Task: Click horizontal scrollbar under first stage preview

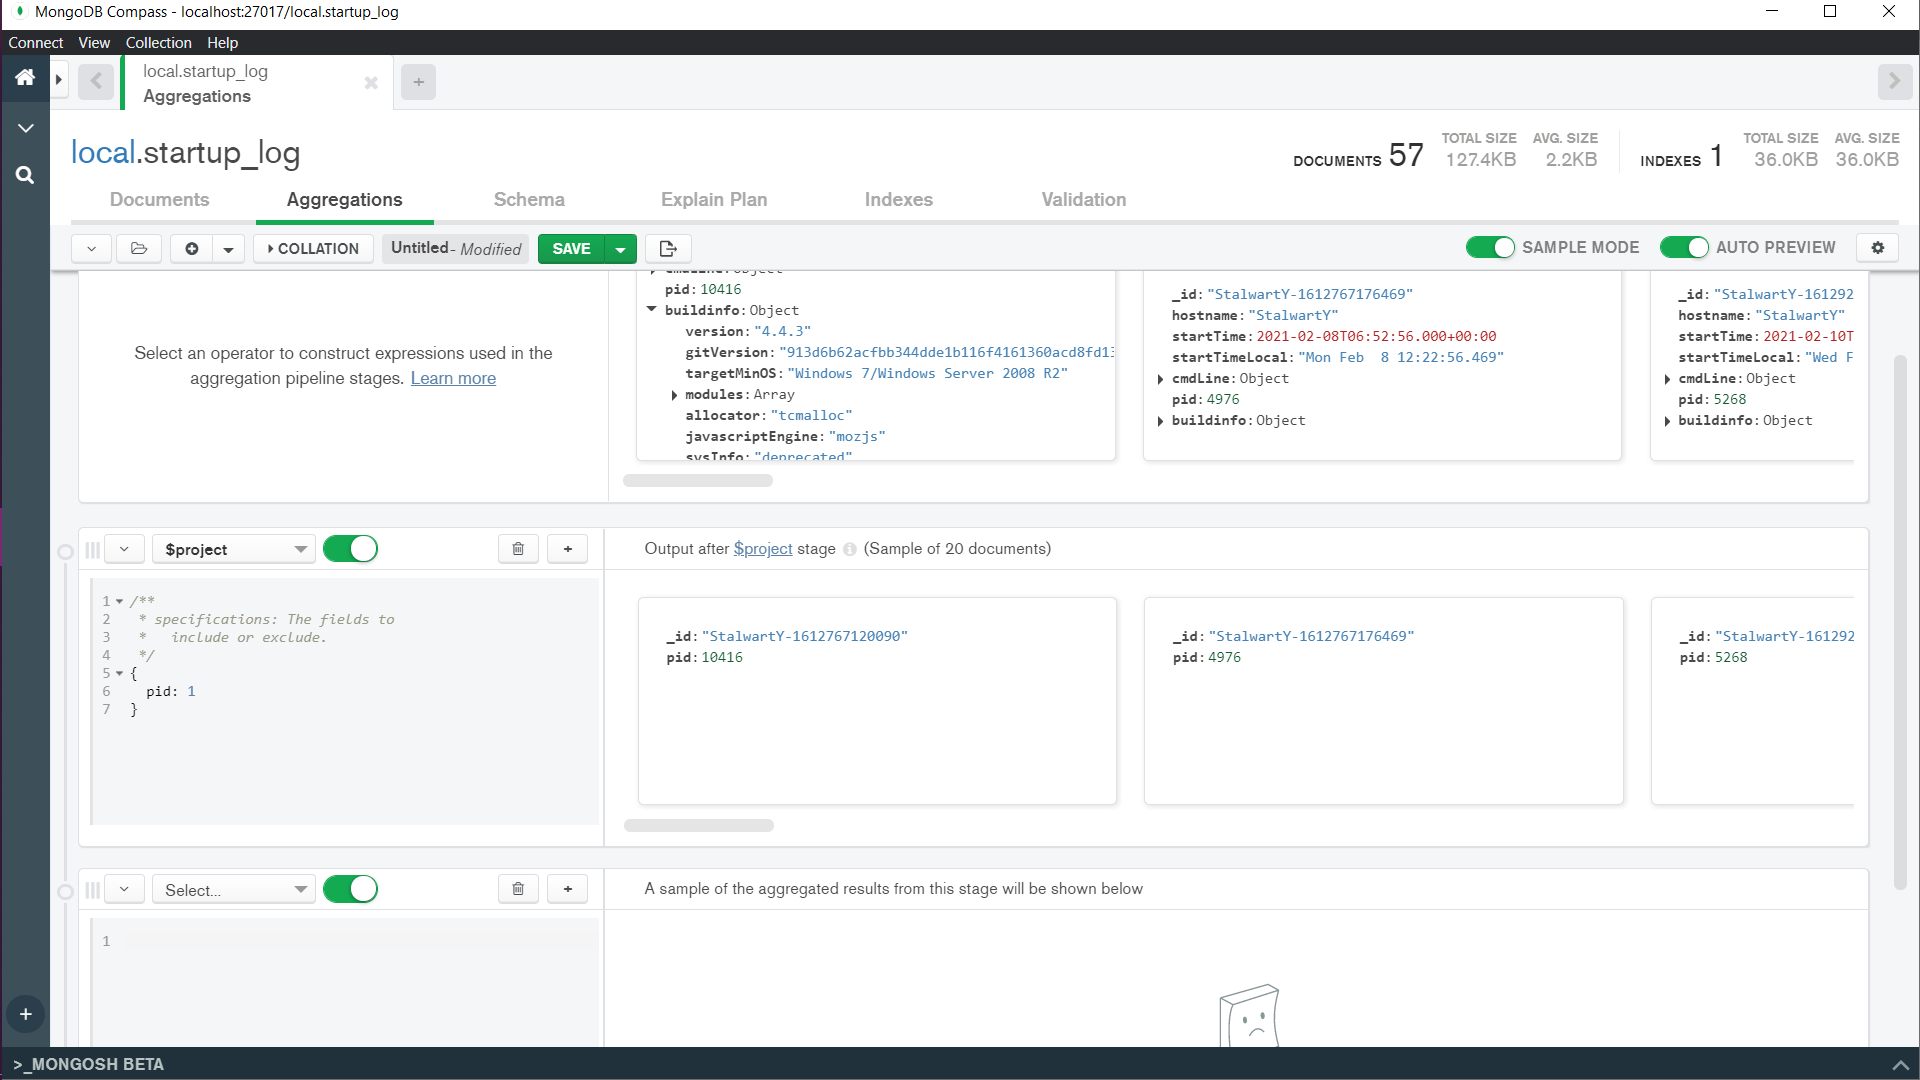Action: (x=698, y=481)
